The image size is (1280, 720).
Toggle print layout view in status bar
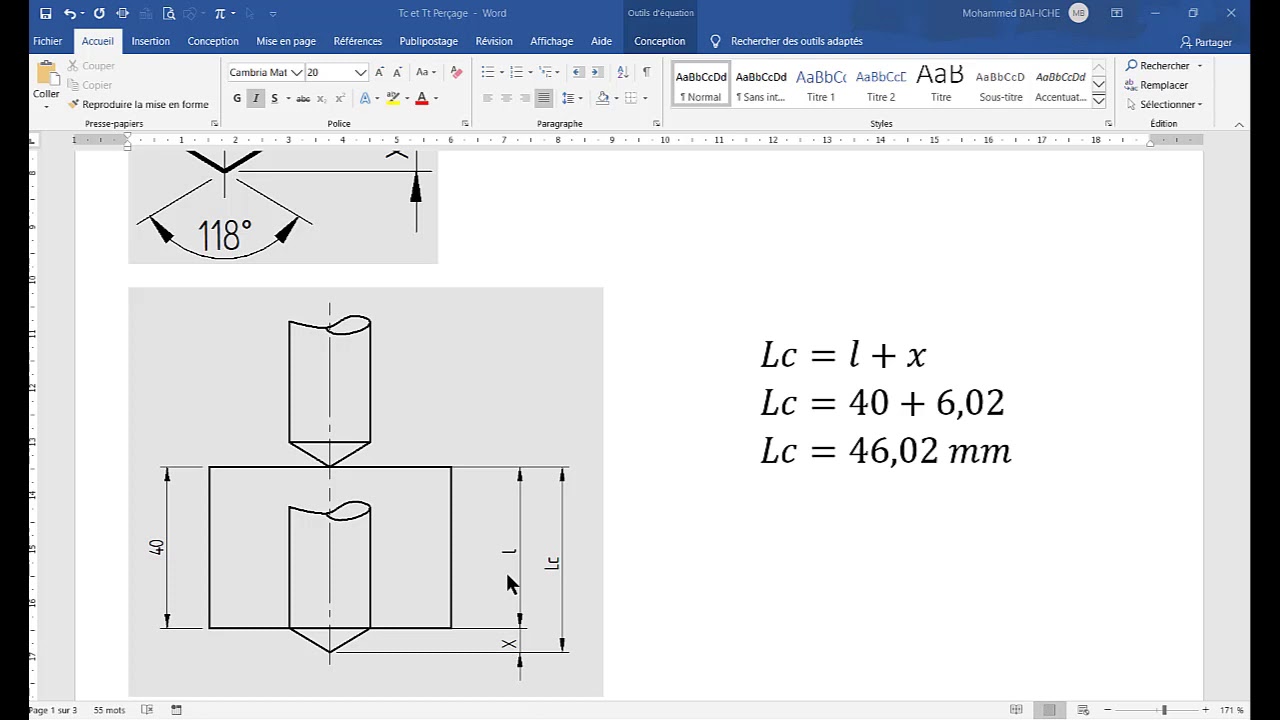(1049, 710)
